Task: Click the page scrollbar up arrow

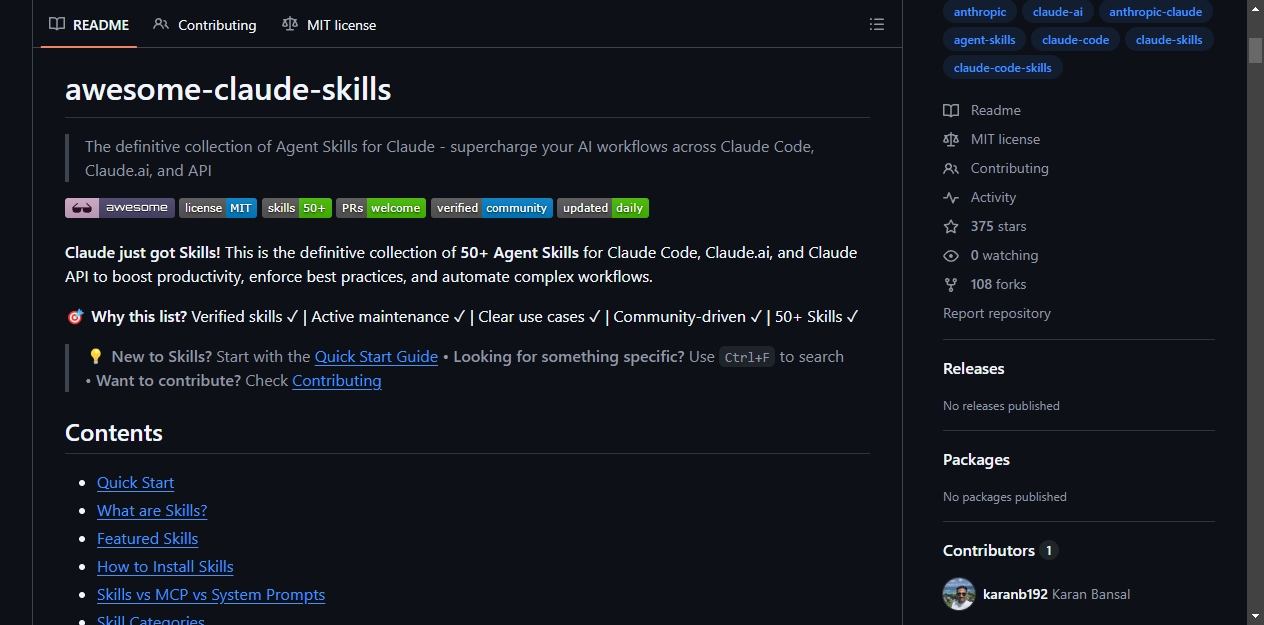Action: point(1255,10)
